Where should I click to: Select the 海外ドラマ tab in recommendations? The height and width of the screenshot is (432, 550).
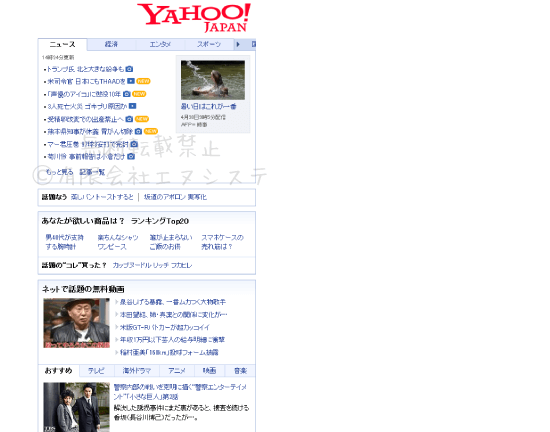[137, 371]
